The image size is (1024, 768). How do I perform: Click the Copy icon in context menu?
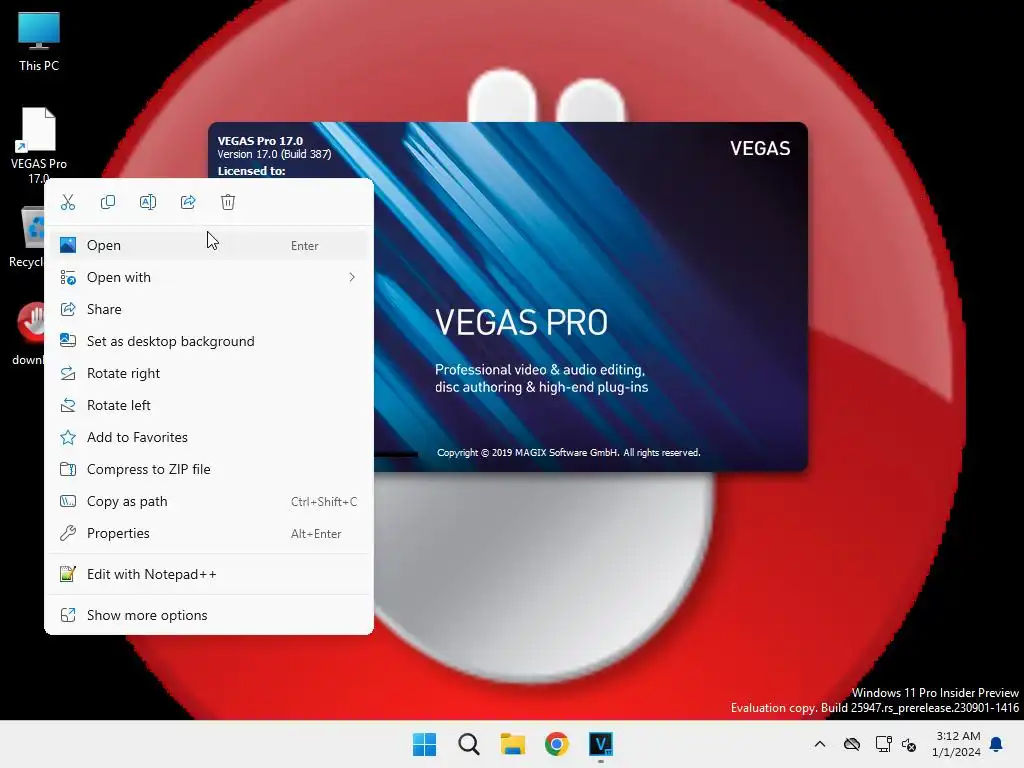tap(108, 202)
